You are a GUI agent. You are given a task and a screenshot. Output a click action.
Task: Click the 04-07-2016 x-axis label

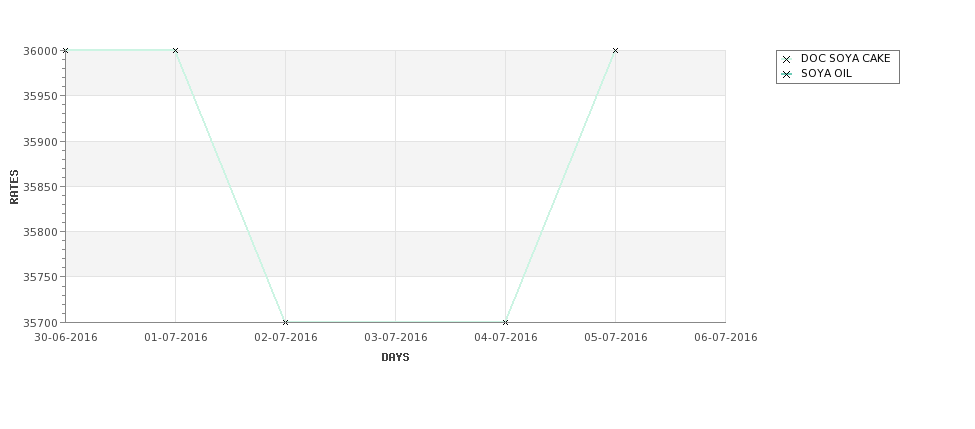(506, 337)
